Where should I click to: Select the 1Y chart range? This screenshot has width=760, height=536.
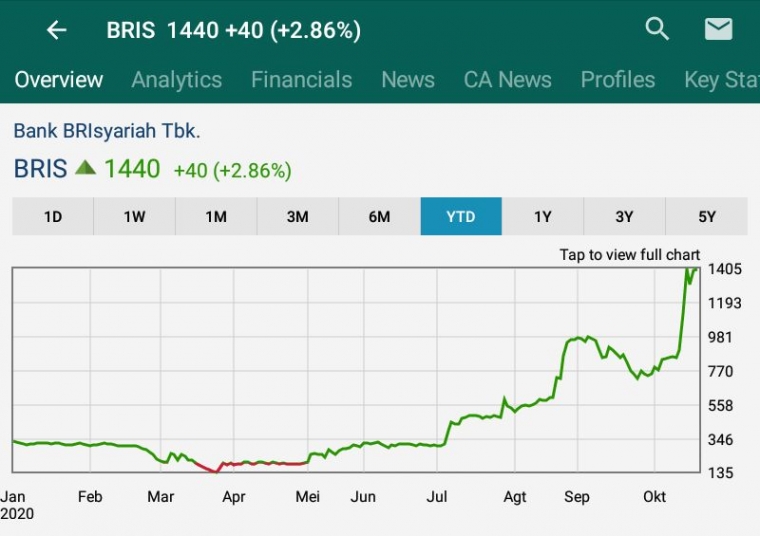(x=543, y=216)
